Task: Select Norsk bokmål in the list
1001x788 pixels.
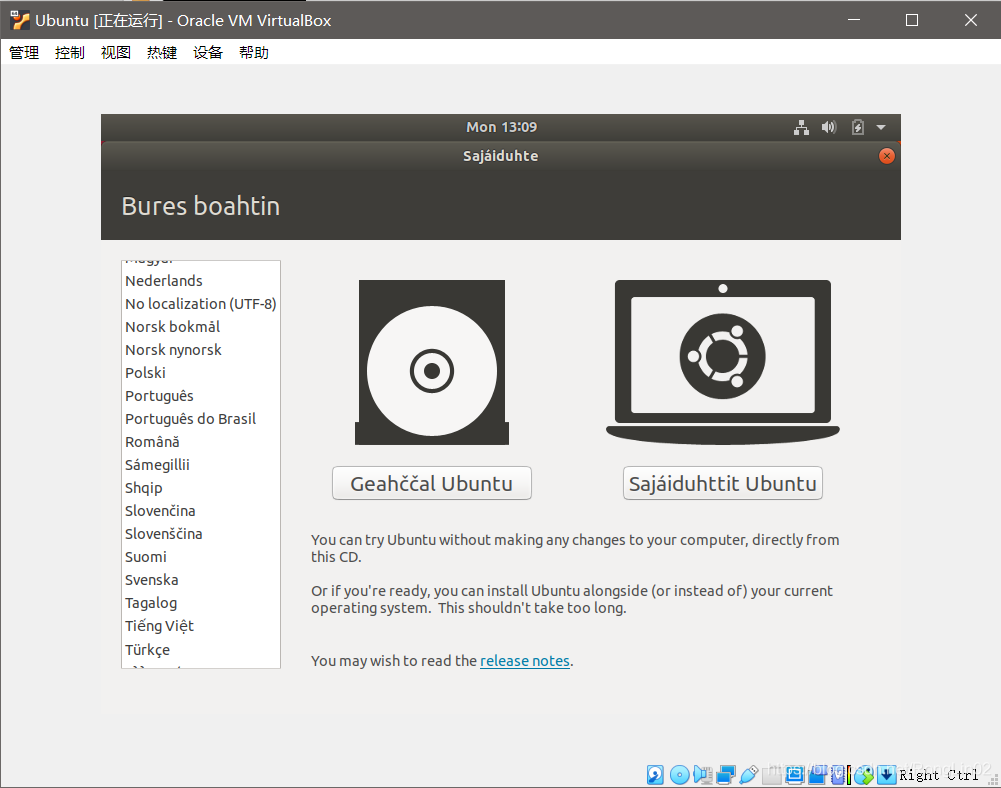Action: tap(201, 327)
